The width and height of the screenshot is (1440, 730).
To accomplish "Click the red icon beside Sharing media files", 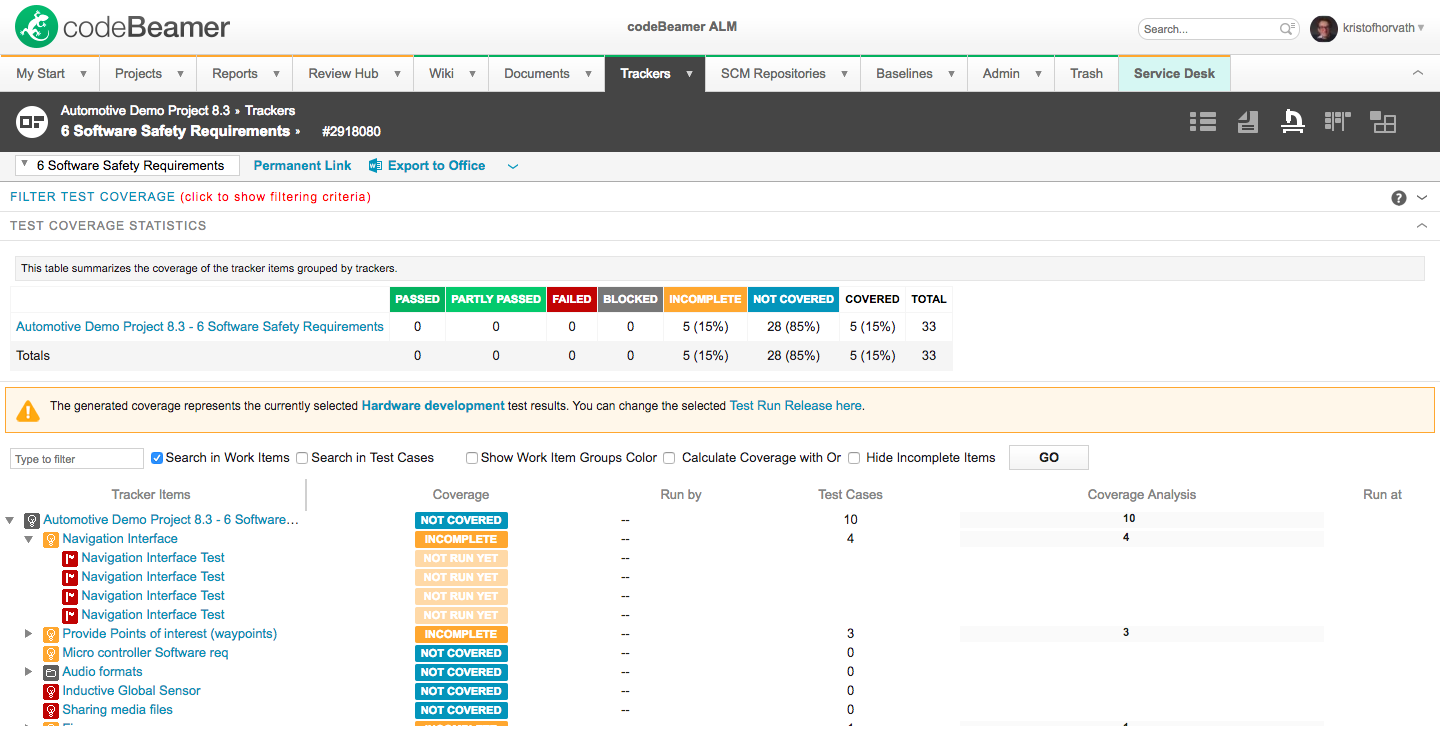I will point(51,710).
